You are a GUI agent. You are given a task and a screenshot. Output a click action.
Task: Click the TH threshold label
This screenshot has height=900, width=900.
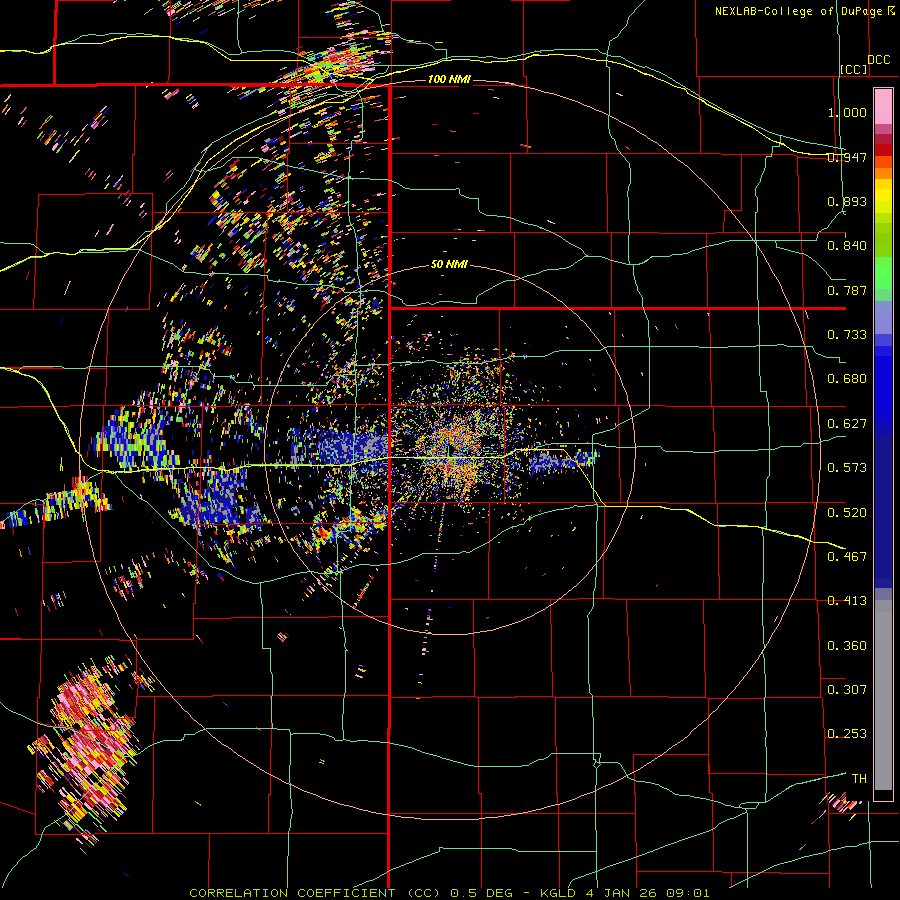pyautogui.click(x=859, y=779)
